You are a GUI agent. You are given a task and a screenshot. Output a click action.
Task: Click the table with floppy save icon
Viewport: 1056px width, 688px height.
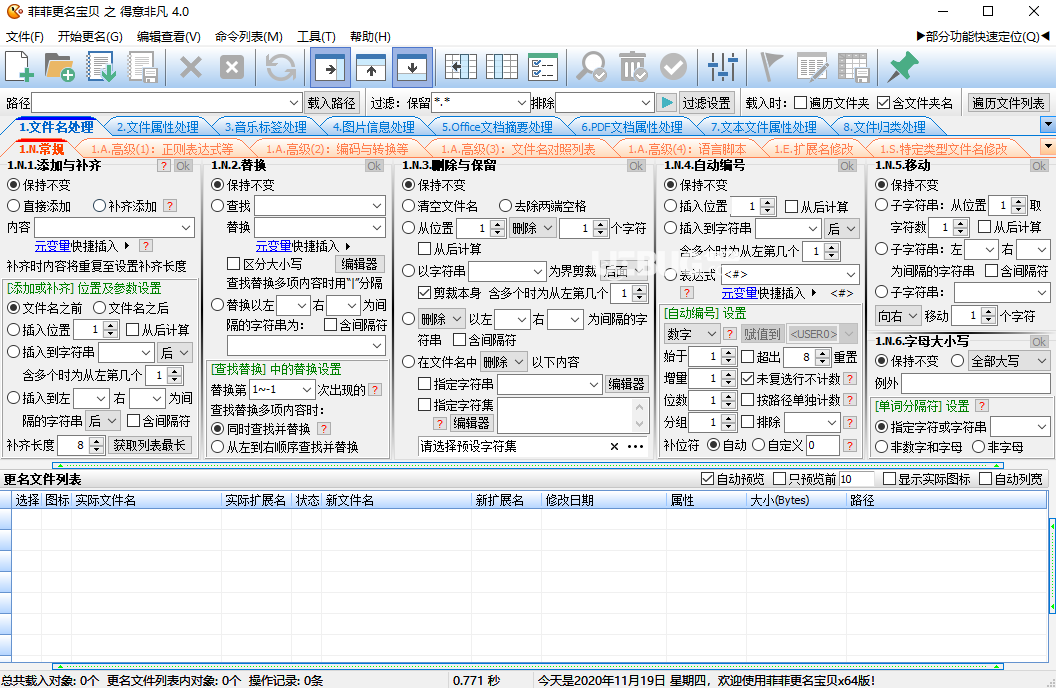click(x=854, y=67)
